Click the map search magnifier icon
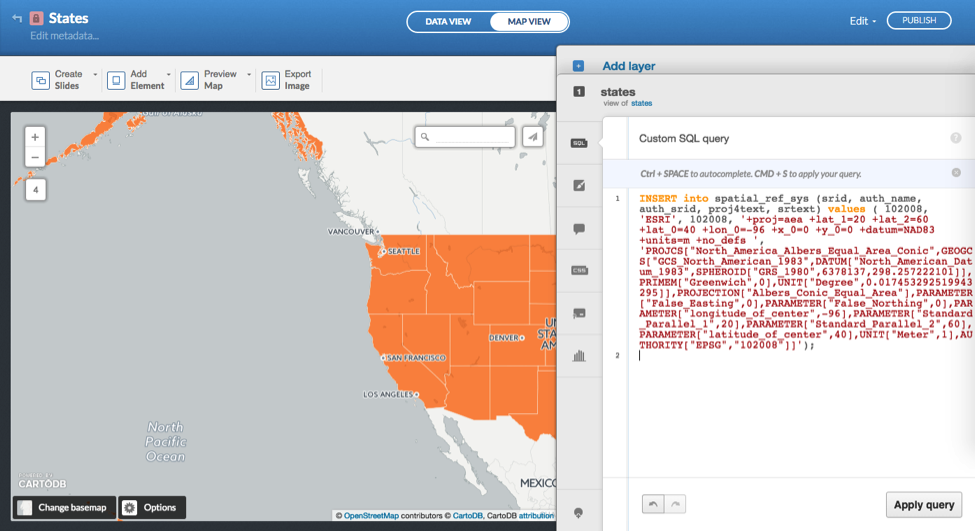The width and height of the screenshot is (975, 532). coord(425,137)
